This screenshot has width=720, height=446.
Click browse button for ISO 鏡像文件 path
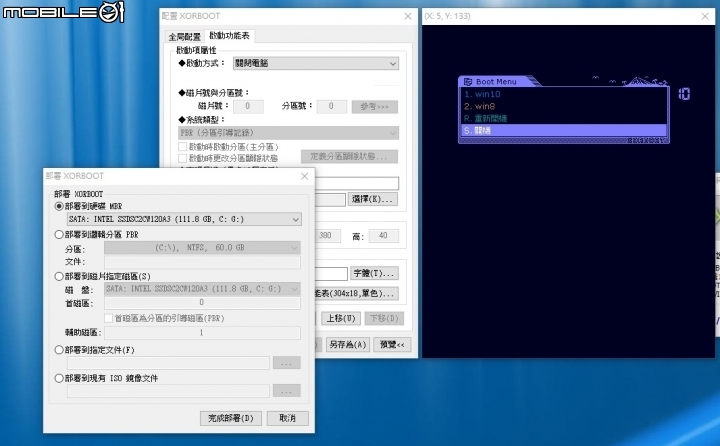[287, 391]
